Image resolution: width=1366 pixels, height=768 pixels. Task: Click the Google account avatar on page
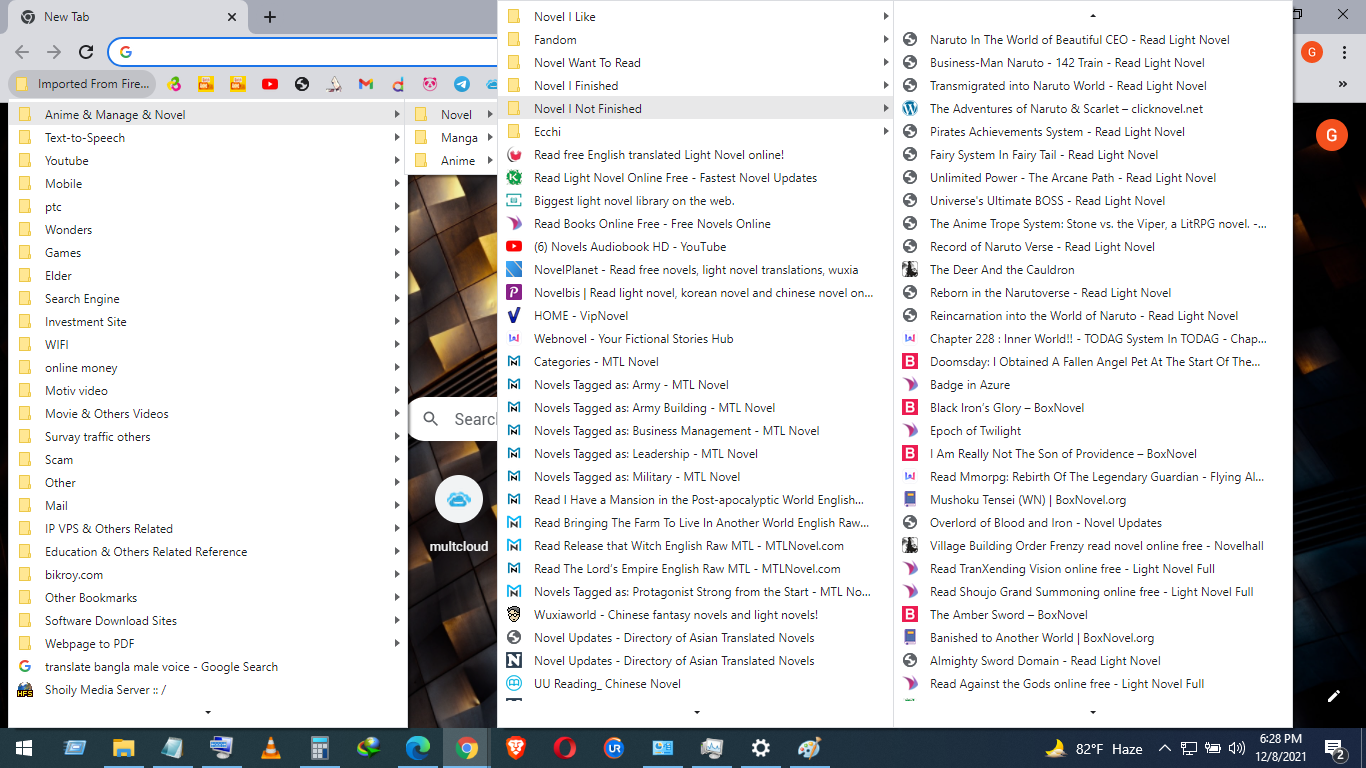(x=1331, y=134)
